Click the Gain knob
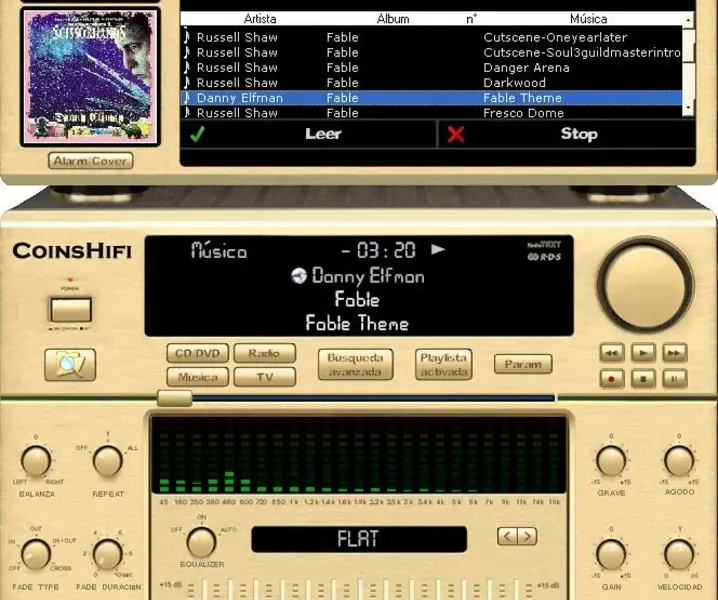718x600 pixels. click(x=611, y=554)
